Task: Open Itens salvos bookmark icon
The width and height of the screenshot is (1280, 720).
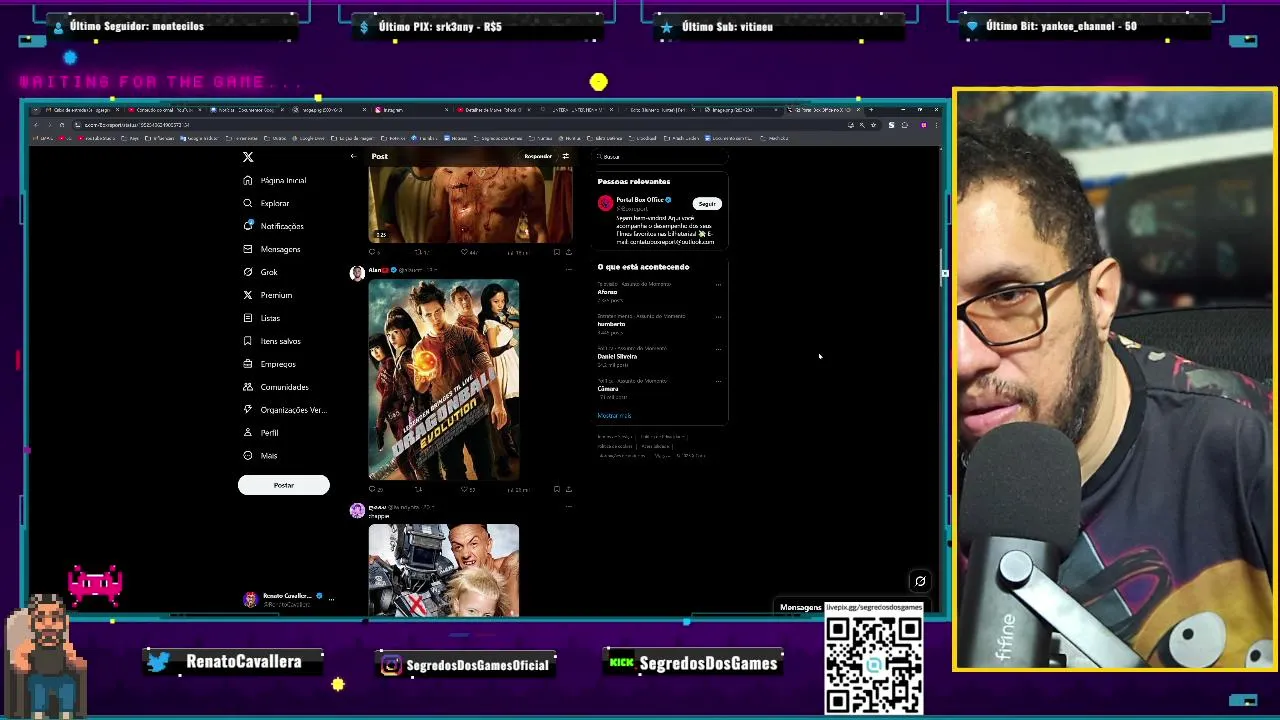Action: pos(248,341)
